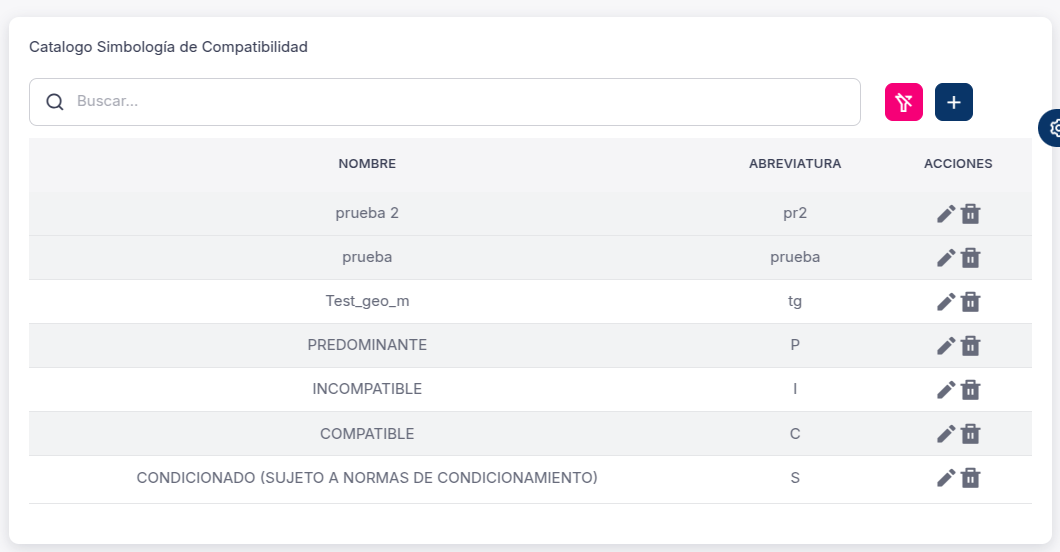
Task: Edit the PREDOMINANTE row
Action: (946, 346)
